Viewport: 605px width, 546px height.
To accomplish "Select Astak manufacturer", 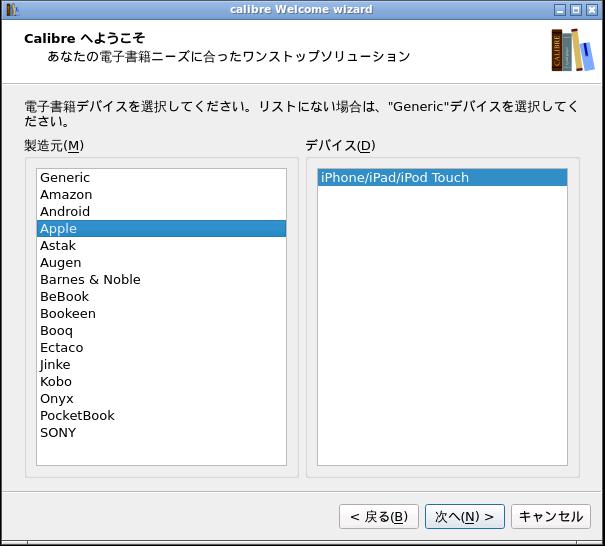I will pos(161,245).
